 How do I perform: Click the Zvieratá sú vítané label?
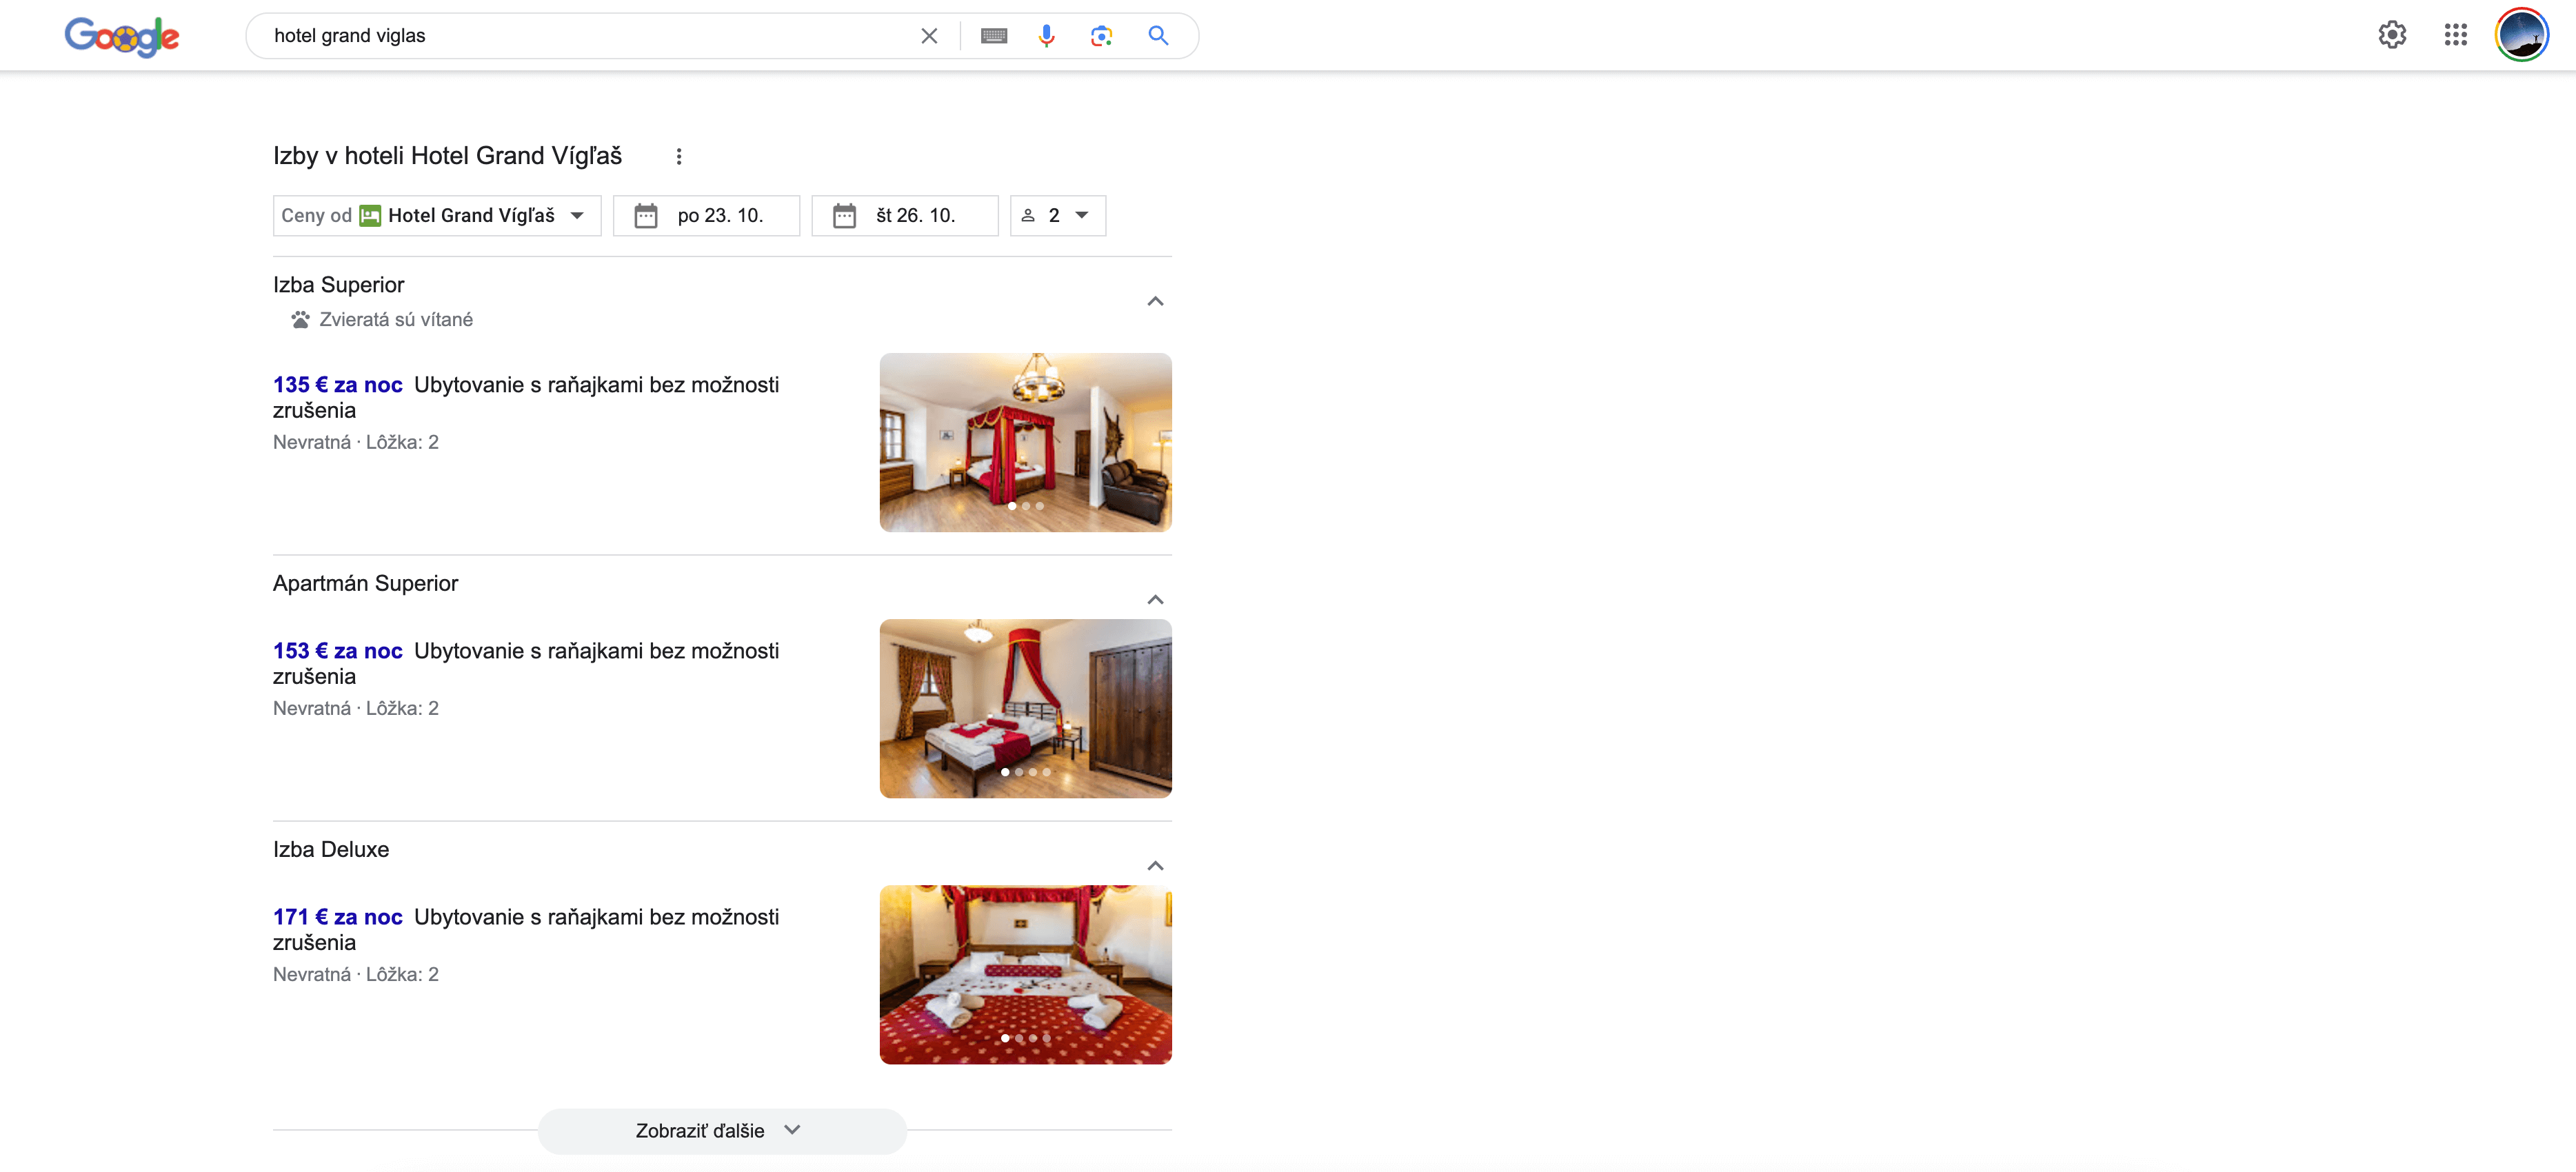point(396,320)
